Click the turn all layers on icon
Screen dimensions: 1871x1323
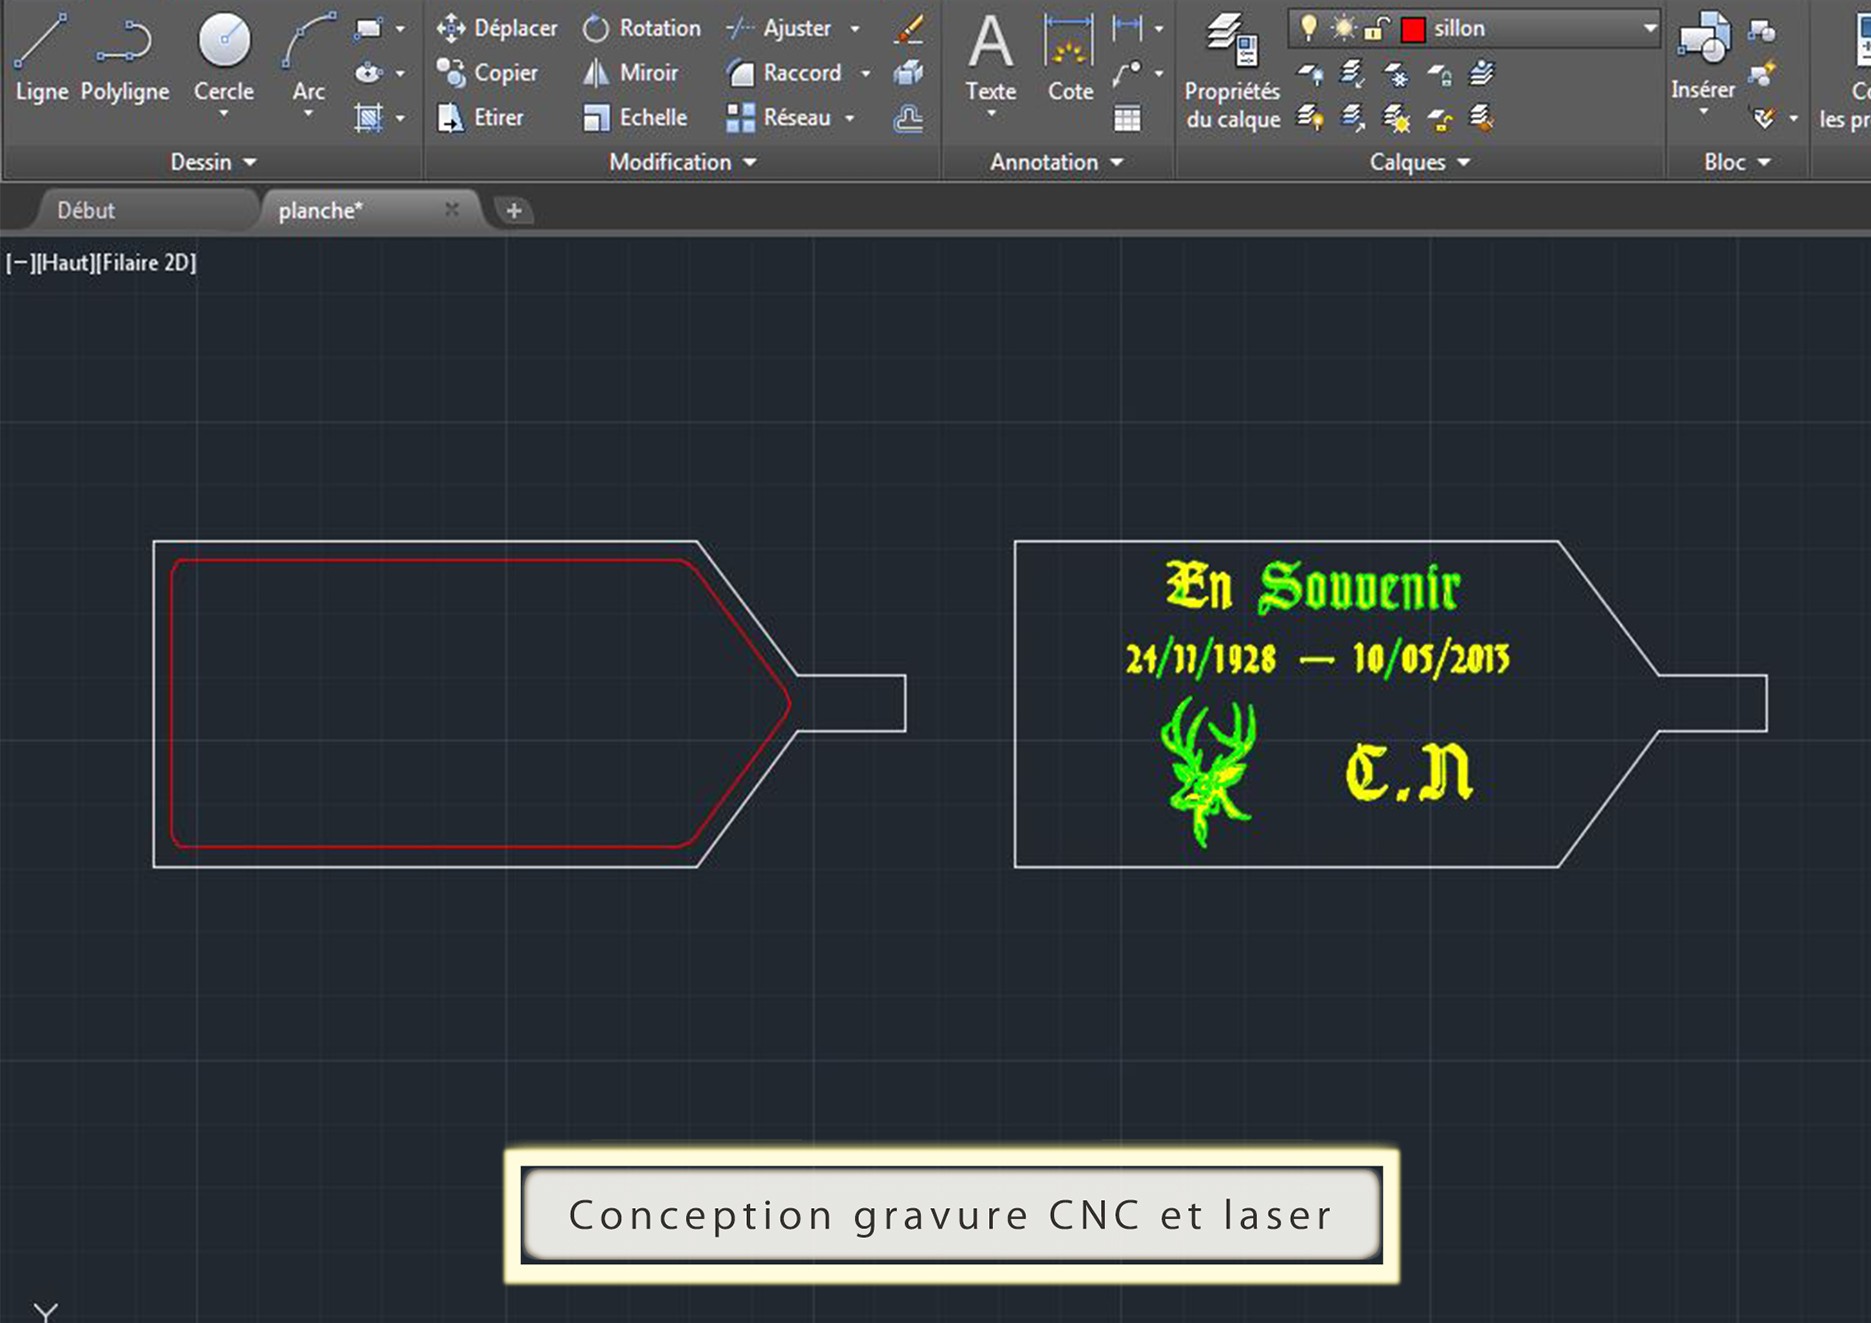point(1310,119)
